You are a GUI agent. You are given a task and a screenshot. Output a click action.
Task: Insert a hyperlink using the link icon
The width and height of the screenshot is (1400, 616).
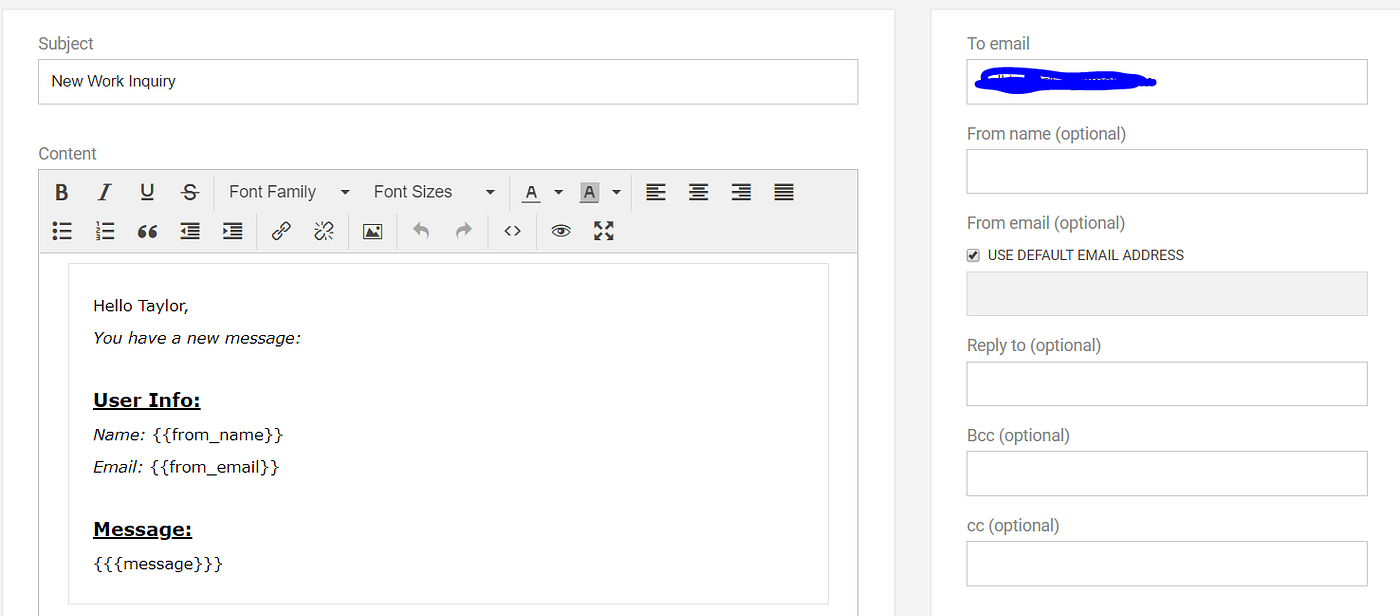coord(280,231)
